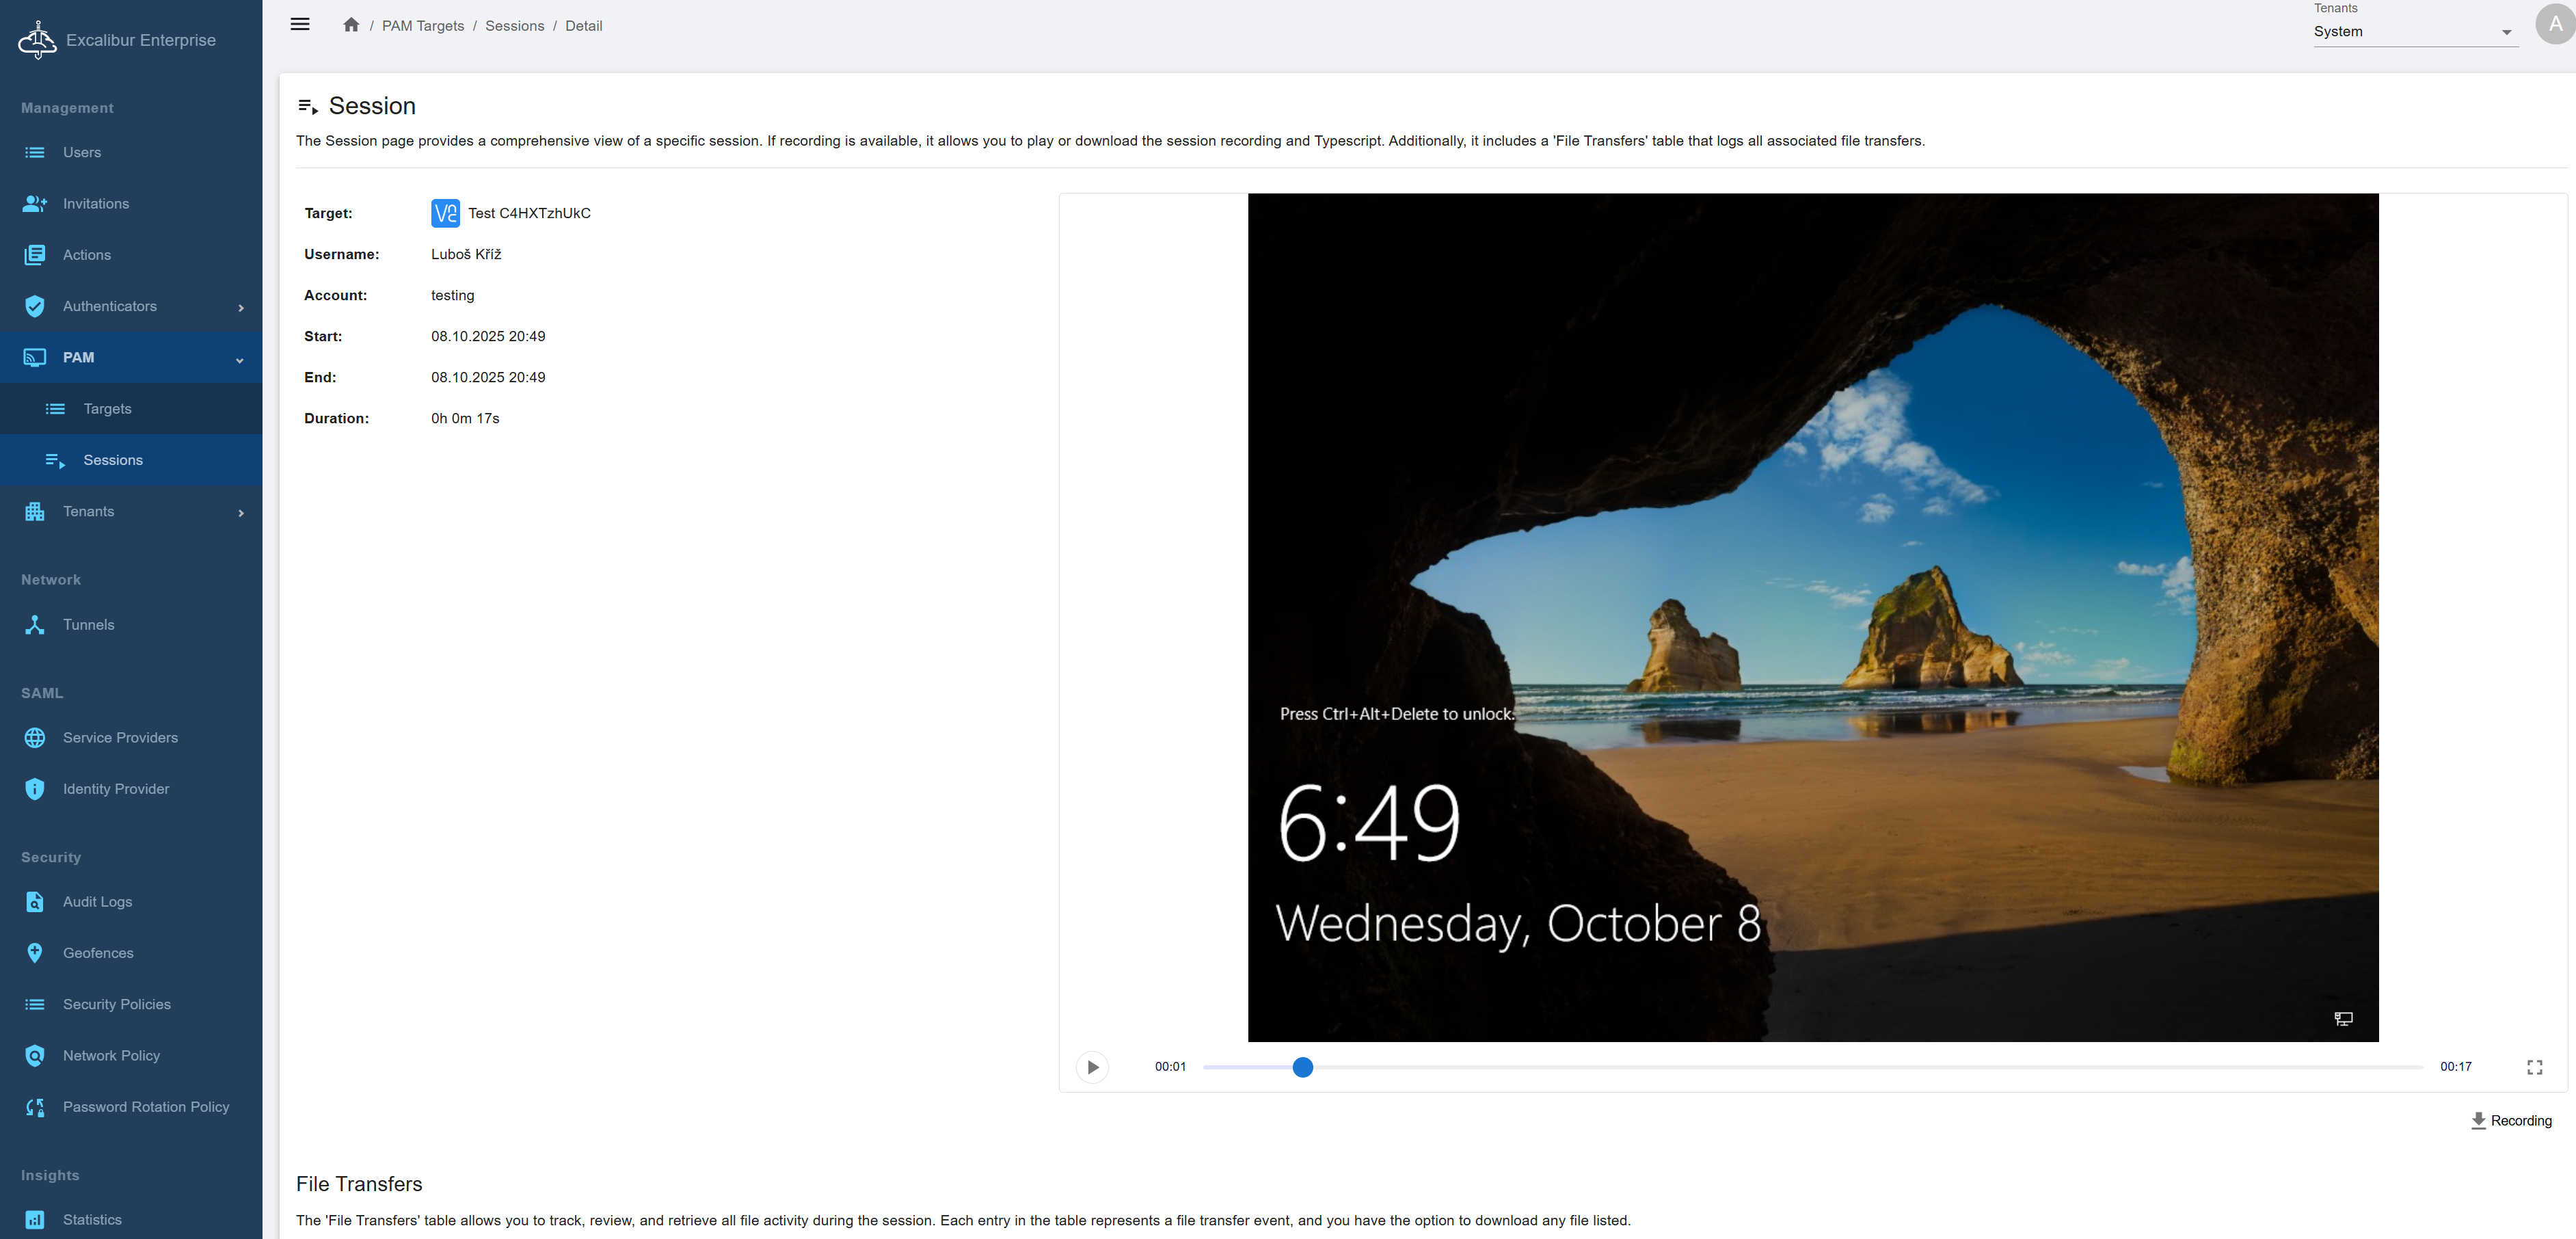Image resolution: width=2576 pixels, height=1239 pixels.
Task: Go to Audit Logs
Action: (x=97, y=901)
